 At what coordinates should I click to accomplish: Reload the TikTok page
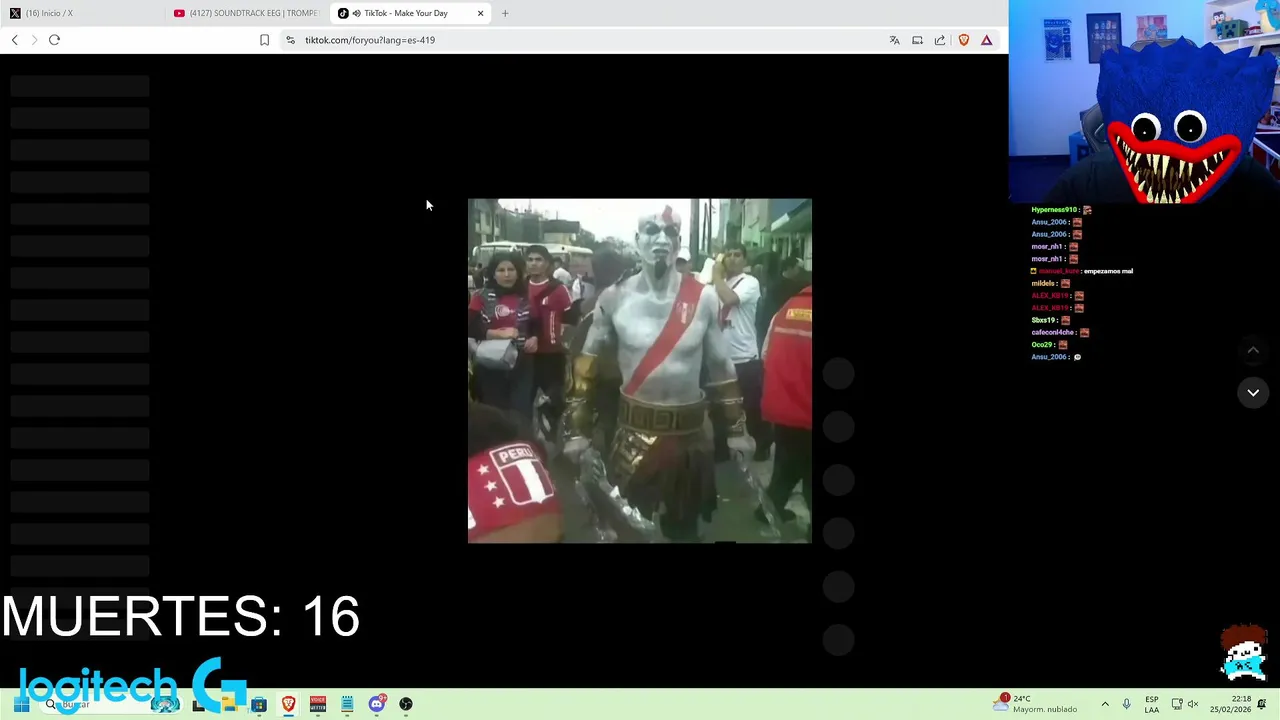pos(54,40)
